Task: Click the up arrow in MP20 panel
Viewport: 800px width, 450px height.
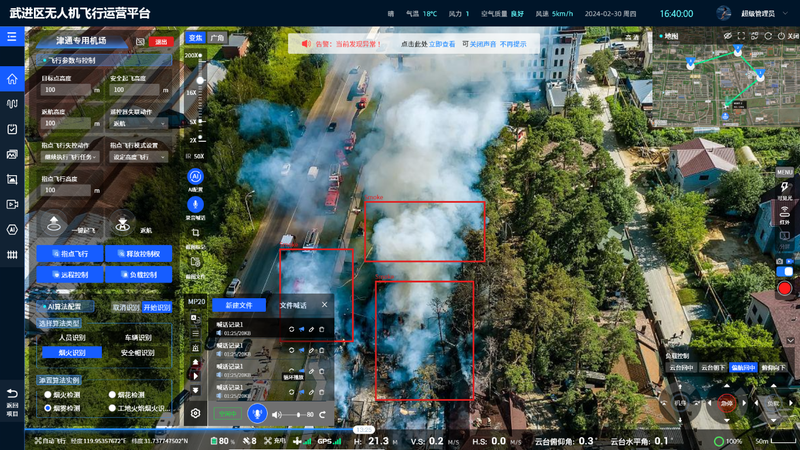Action: tap(195, 362)
